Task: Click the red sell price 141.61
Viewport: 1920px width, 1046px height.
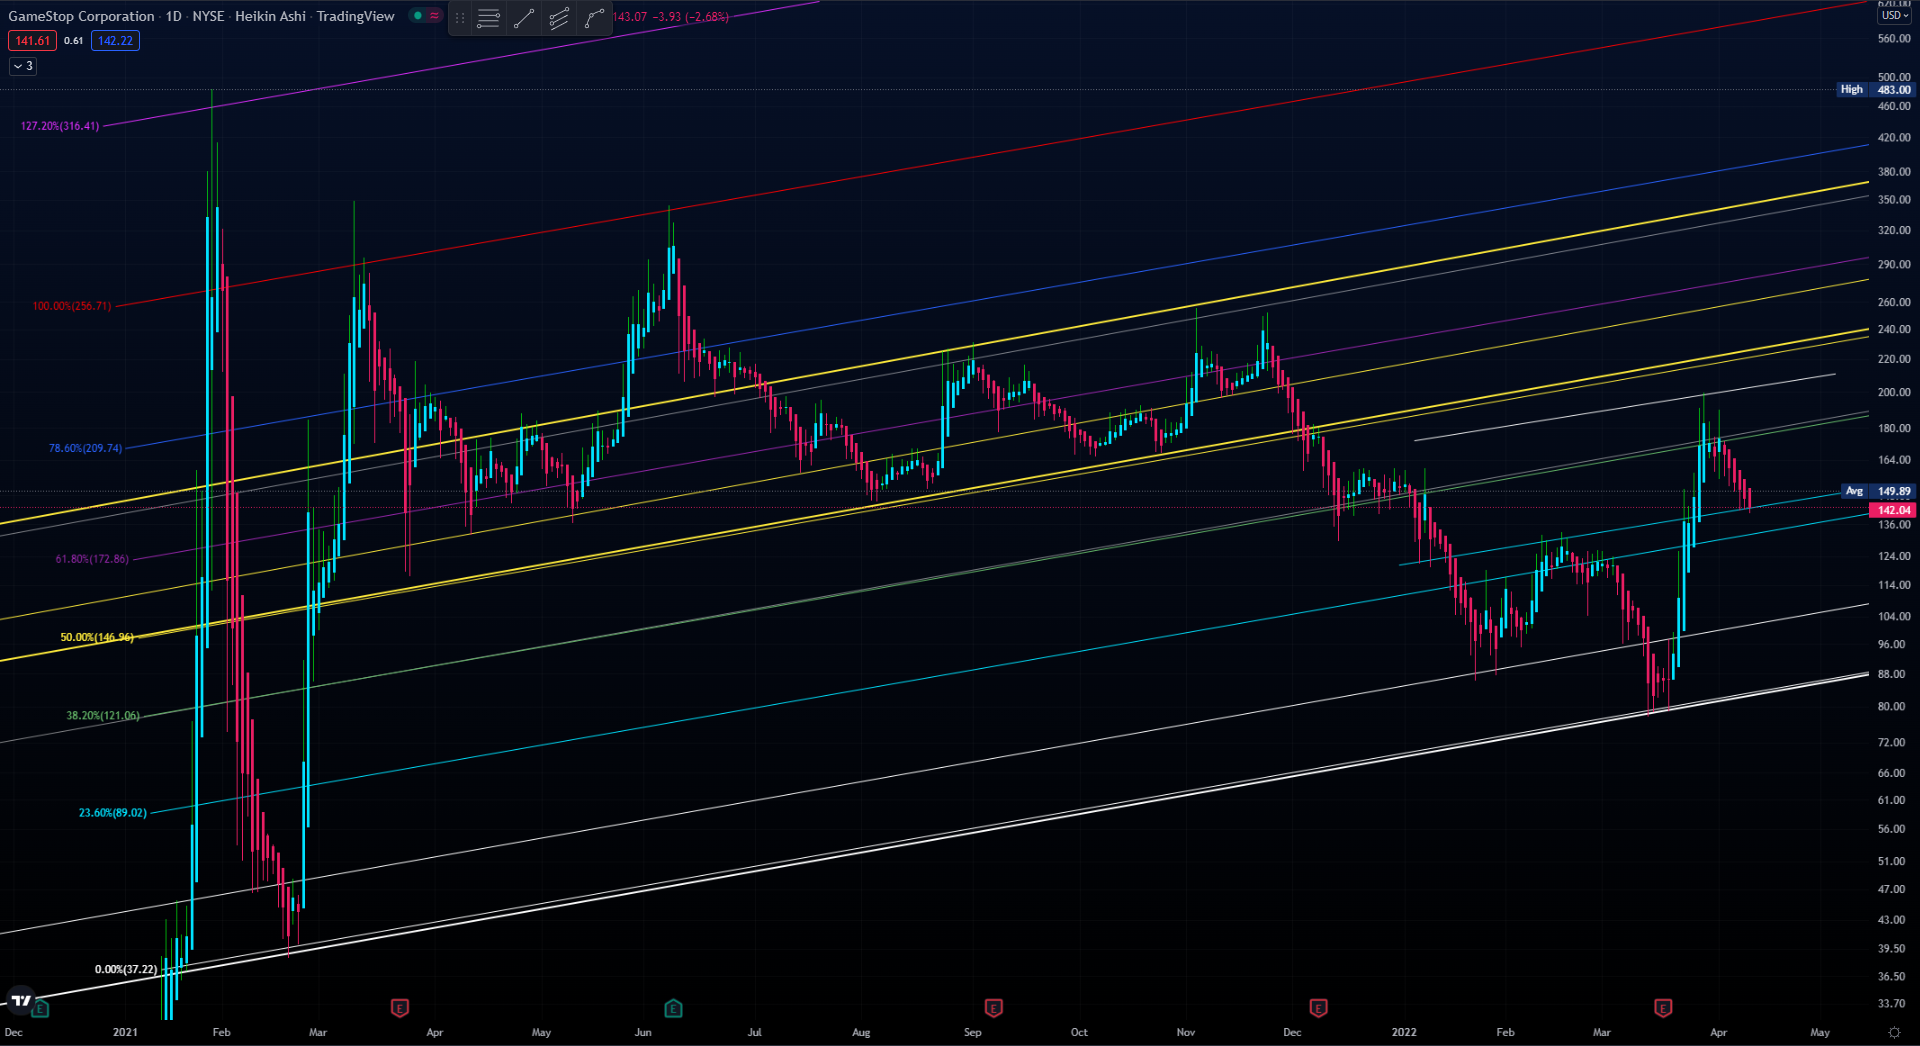Action: [32, 41]
